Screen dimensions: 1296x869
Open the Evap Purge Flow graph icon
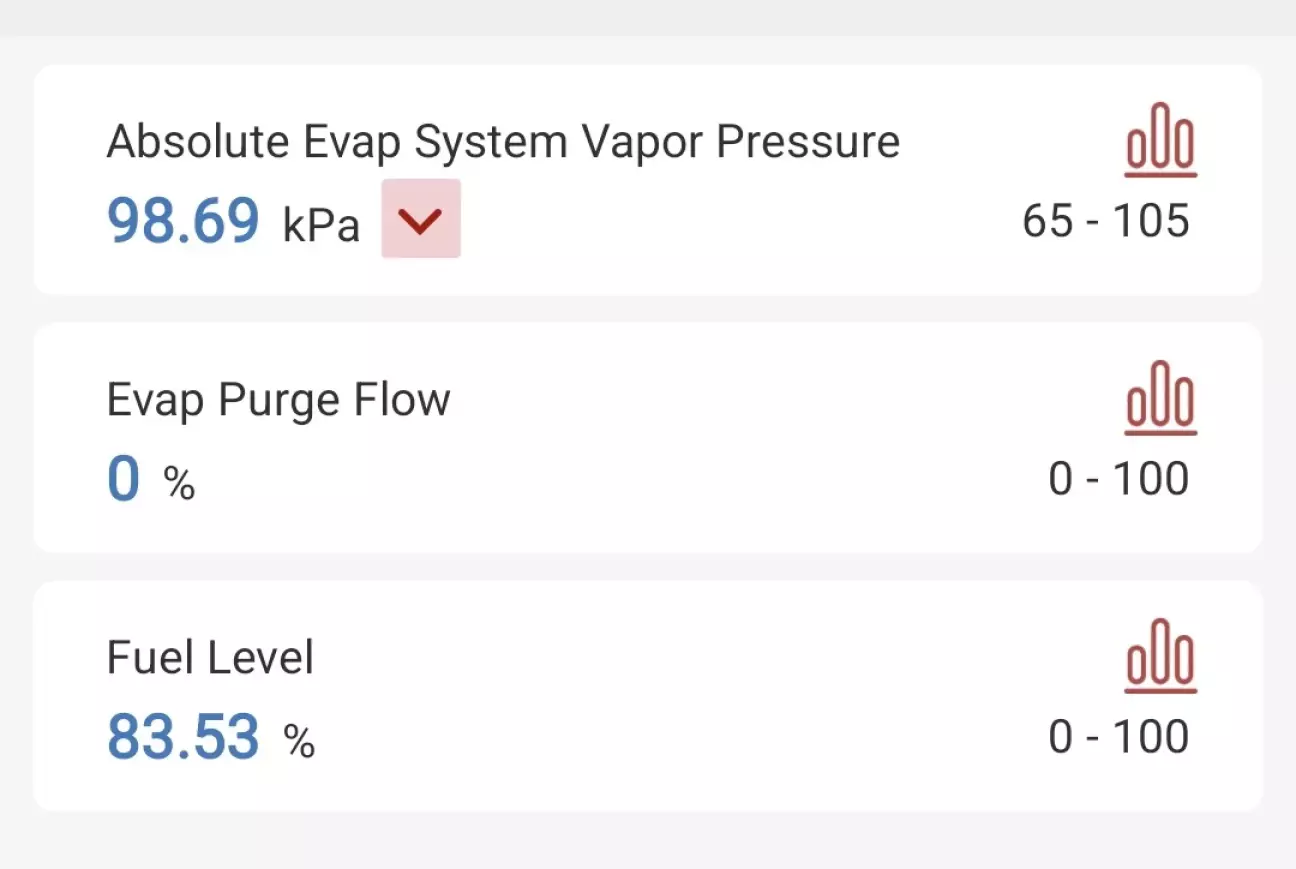click(1160, 398)
